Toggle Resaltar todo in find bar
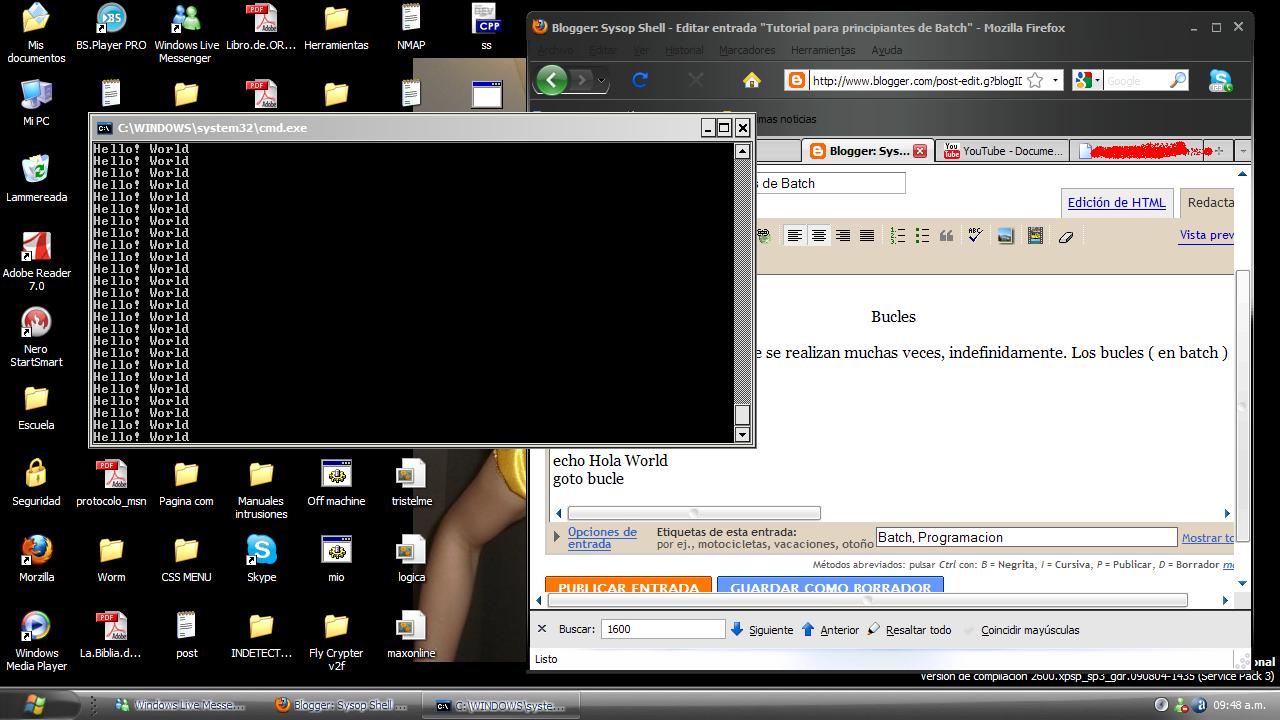Screen dimensions: 1280x720 [909, 630]
